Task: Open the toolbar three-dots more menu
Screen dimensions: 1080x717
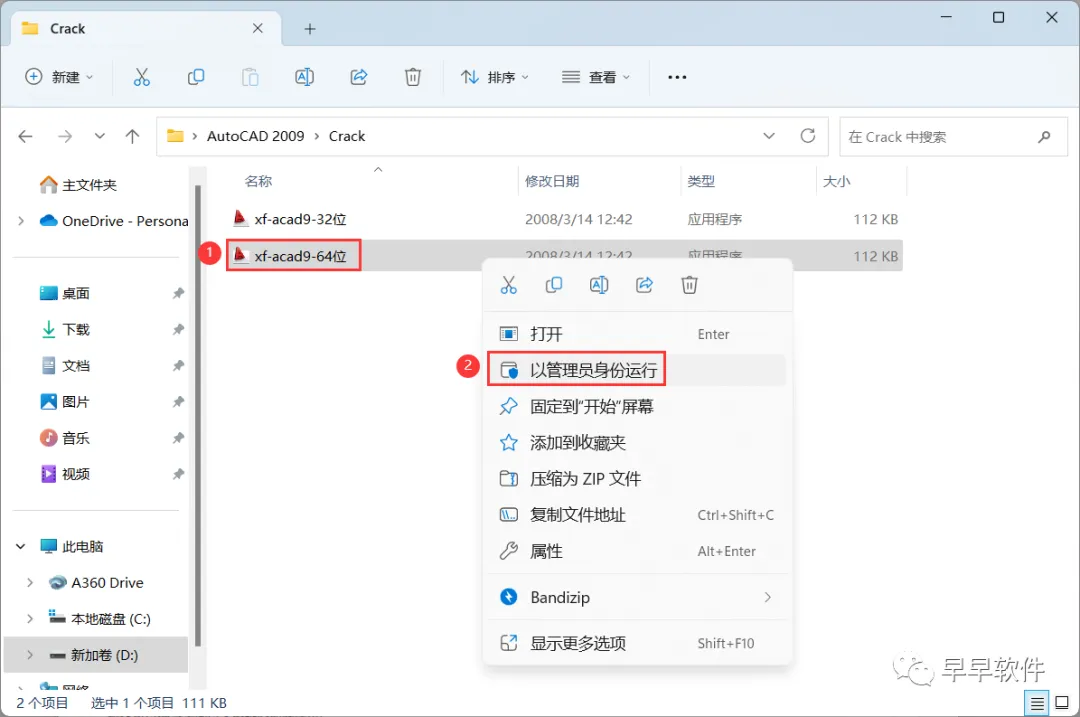Action: (677, 77)
